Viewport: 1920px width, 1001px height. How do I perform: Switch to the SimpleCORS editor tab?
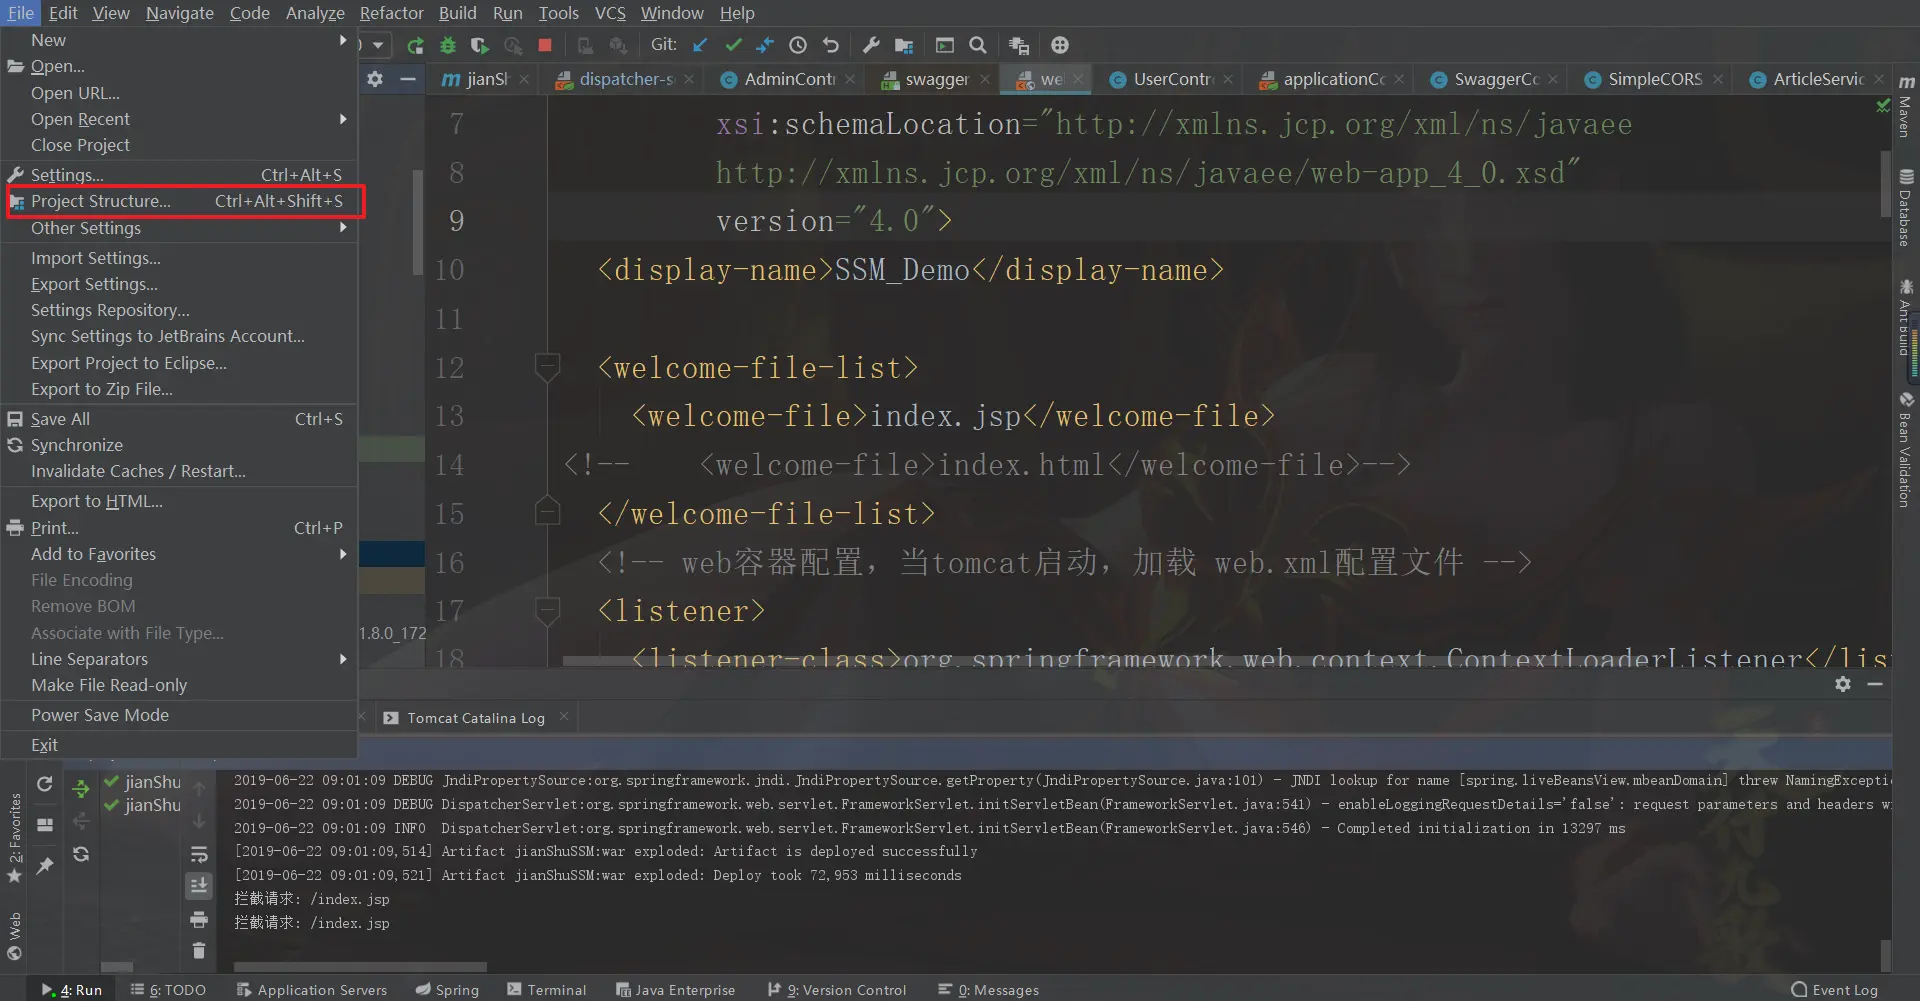click(x=1655, y=79)
